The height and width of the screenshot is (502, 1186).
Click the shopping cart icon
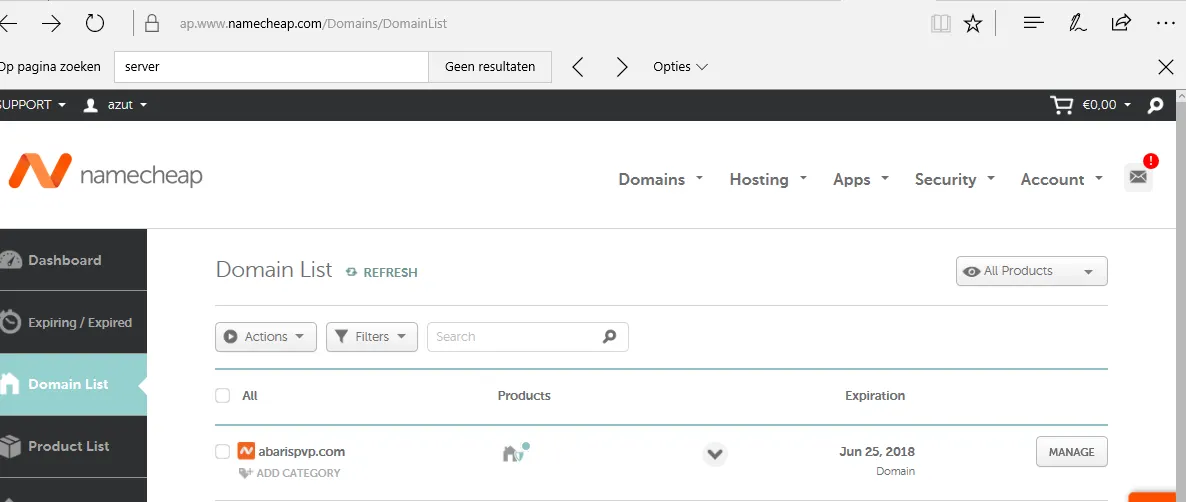(1062, 105)
